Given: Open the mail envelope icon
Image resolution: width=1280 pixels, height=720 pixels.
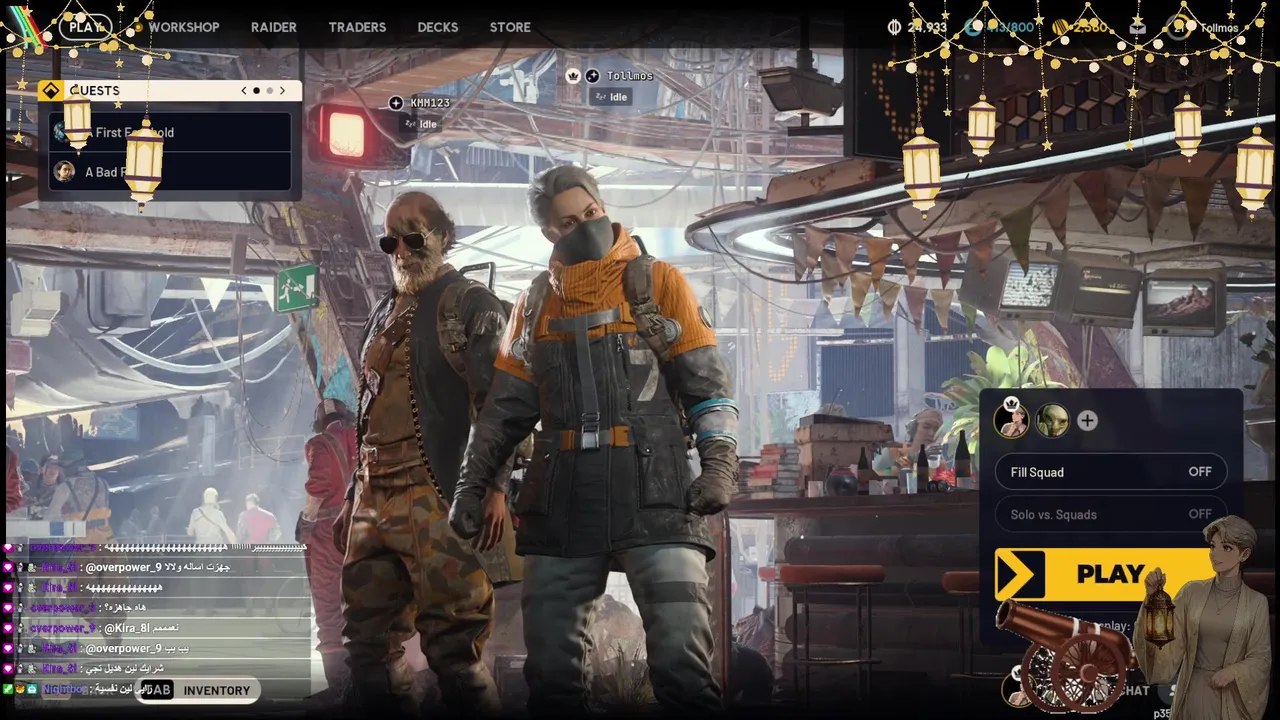Looking at the screenshot, I should (x=1137, y=27).
